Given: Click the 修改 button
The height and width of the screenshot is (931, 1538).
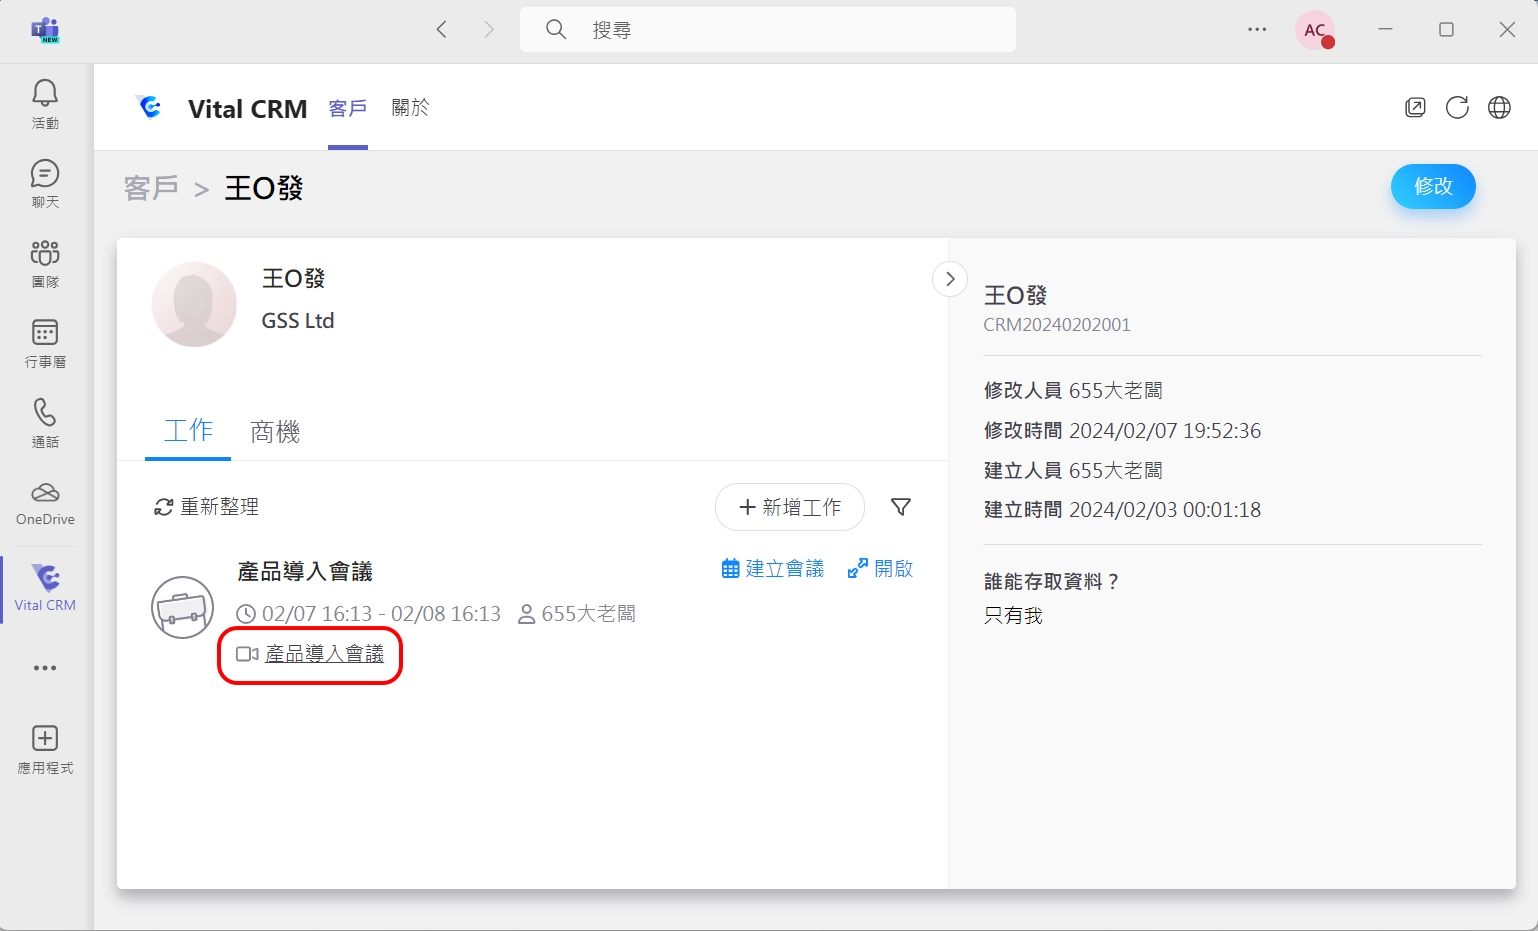Looking at the screenshot, I should click(x=1432, y=187).
